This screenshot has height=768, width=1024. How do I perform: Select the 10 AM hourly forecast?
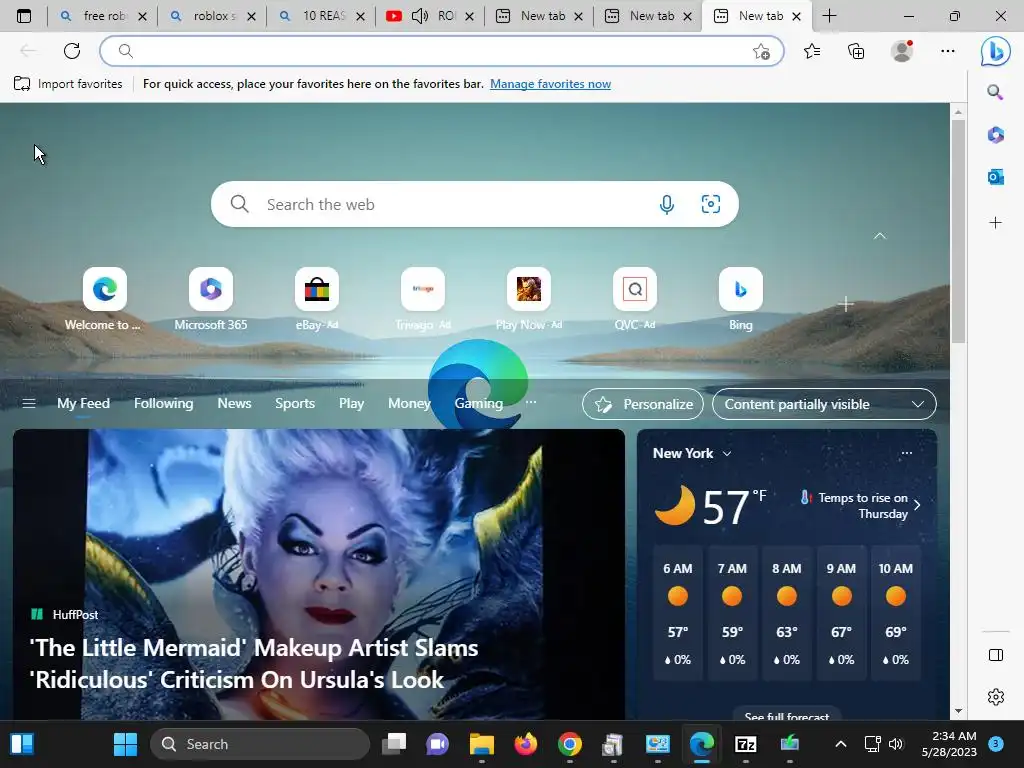895,613
